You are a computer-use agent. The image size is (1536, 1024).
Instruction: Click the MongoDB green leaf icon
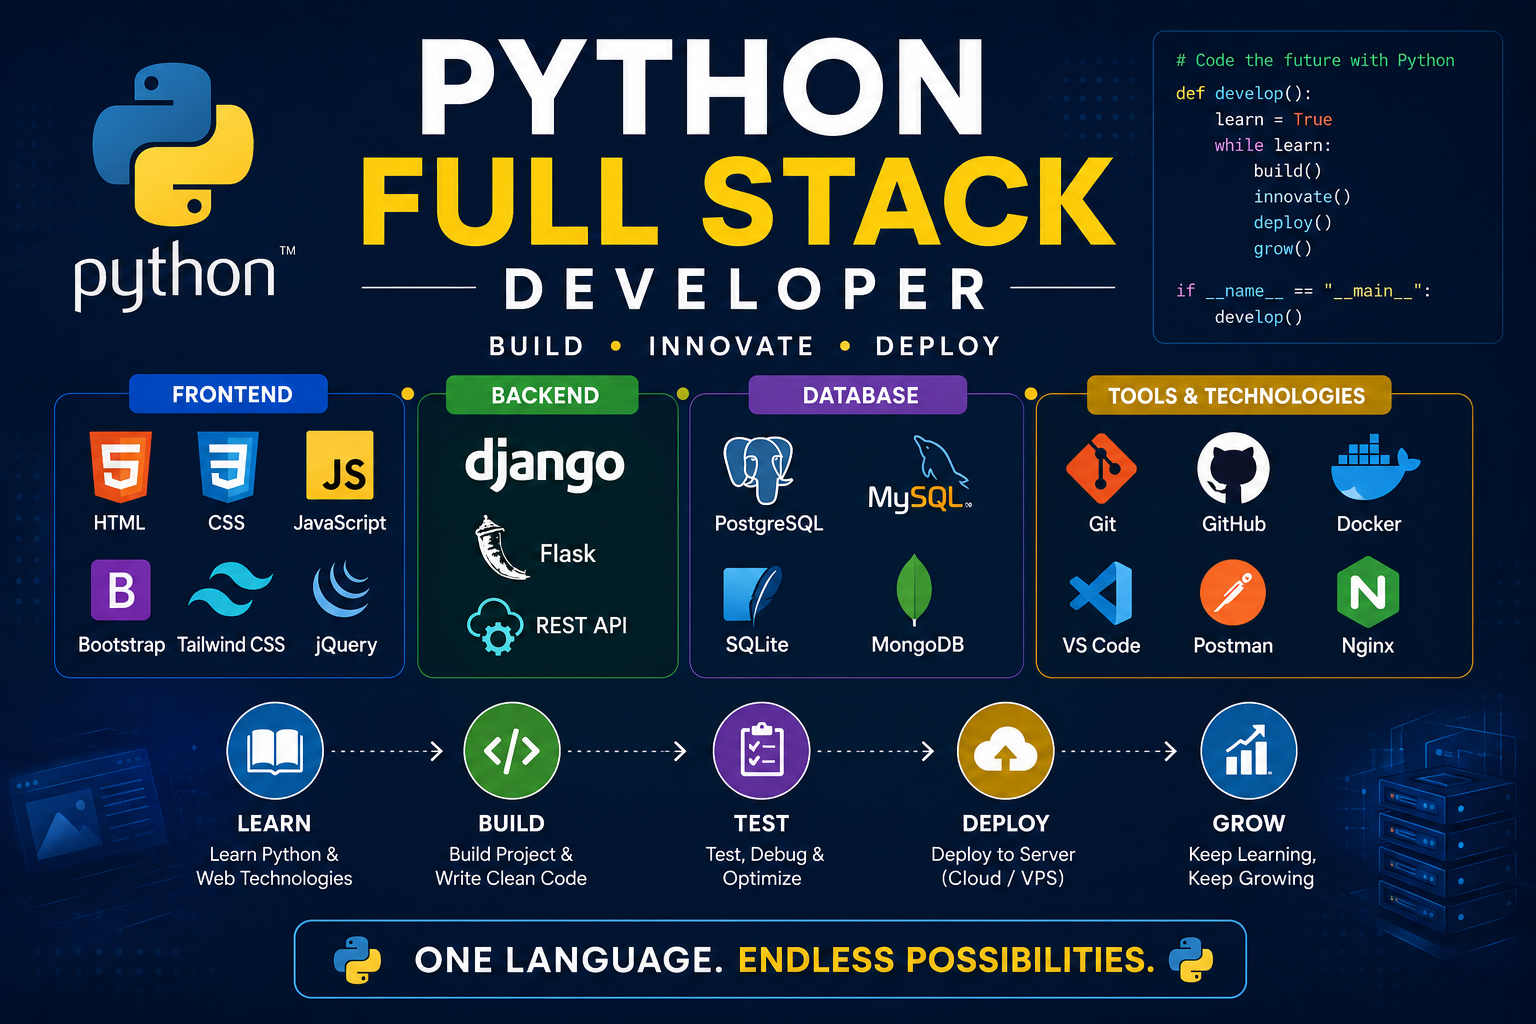click(914, 589)
